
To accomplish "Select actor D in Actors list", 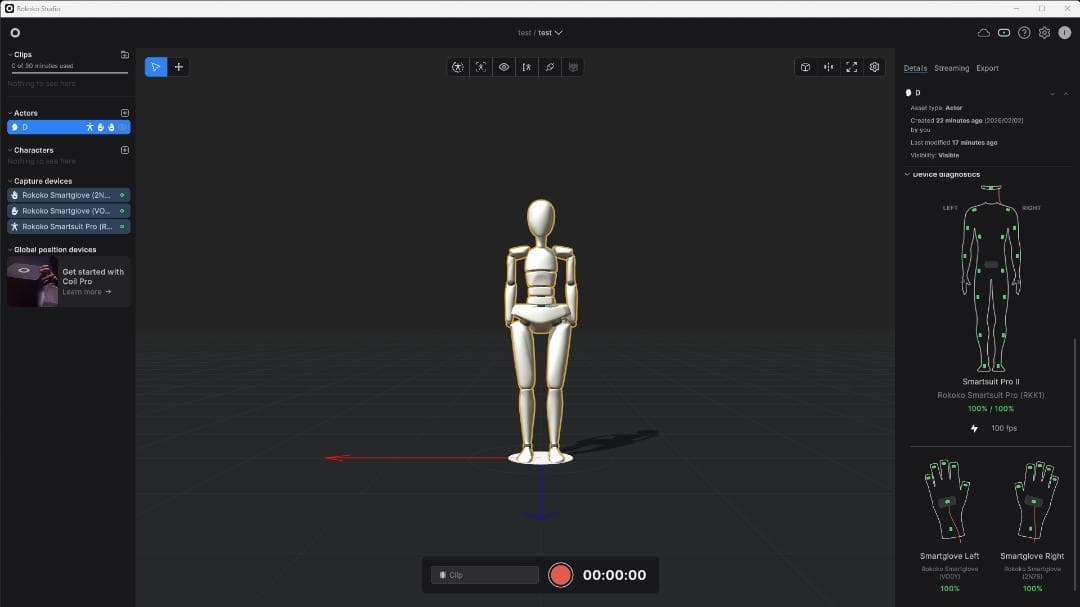I will tap(68, 127).
